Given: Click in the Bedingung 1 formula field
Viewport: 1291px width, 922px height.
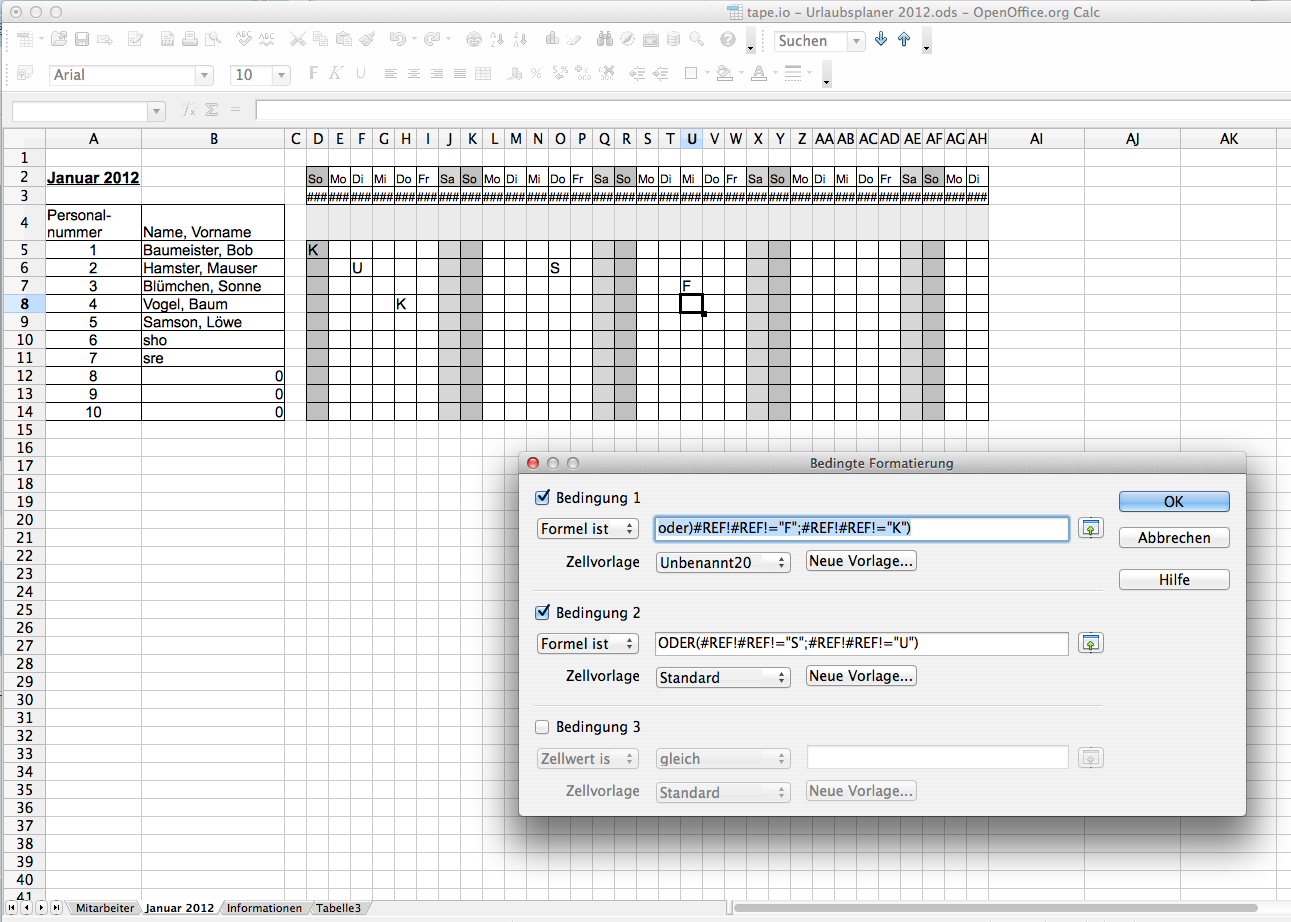Looking at the screenshot, I should coord(861,528).
